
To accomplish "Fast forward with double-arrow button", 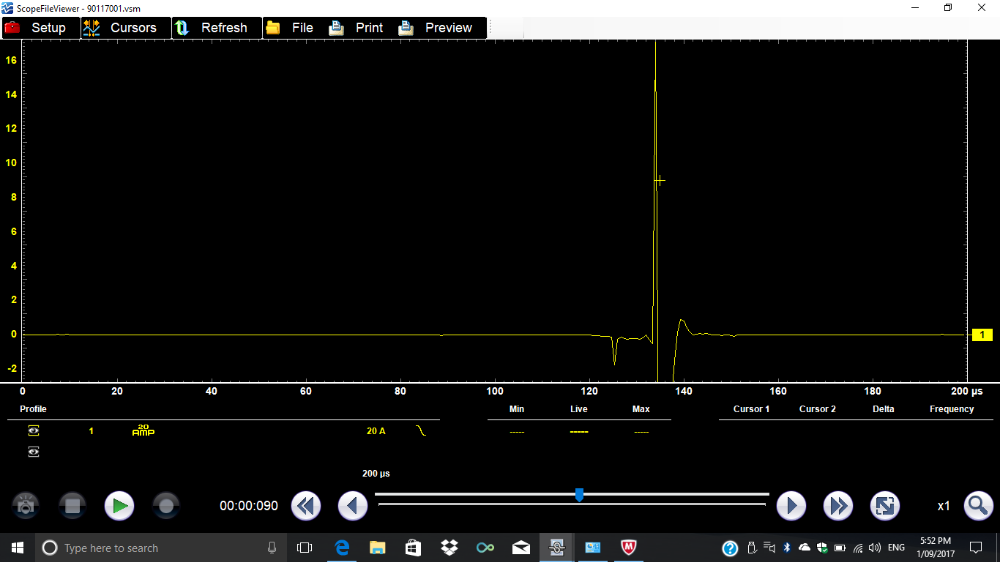I will 838,506.
